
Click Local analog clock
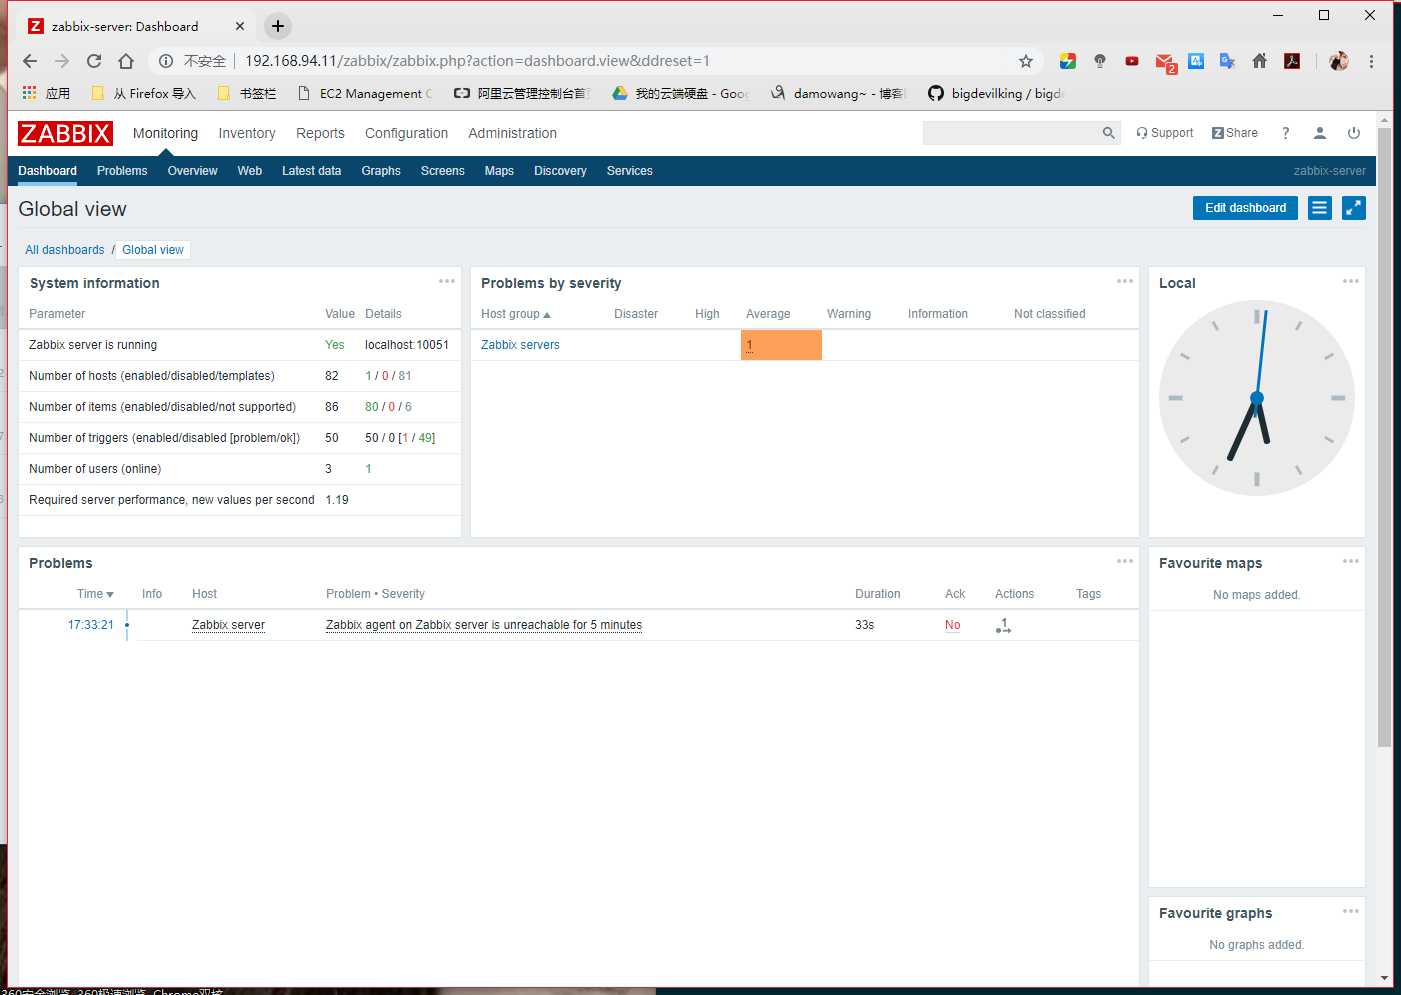tap(1257, 398)
